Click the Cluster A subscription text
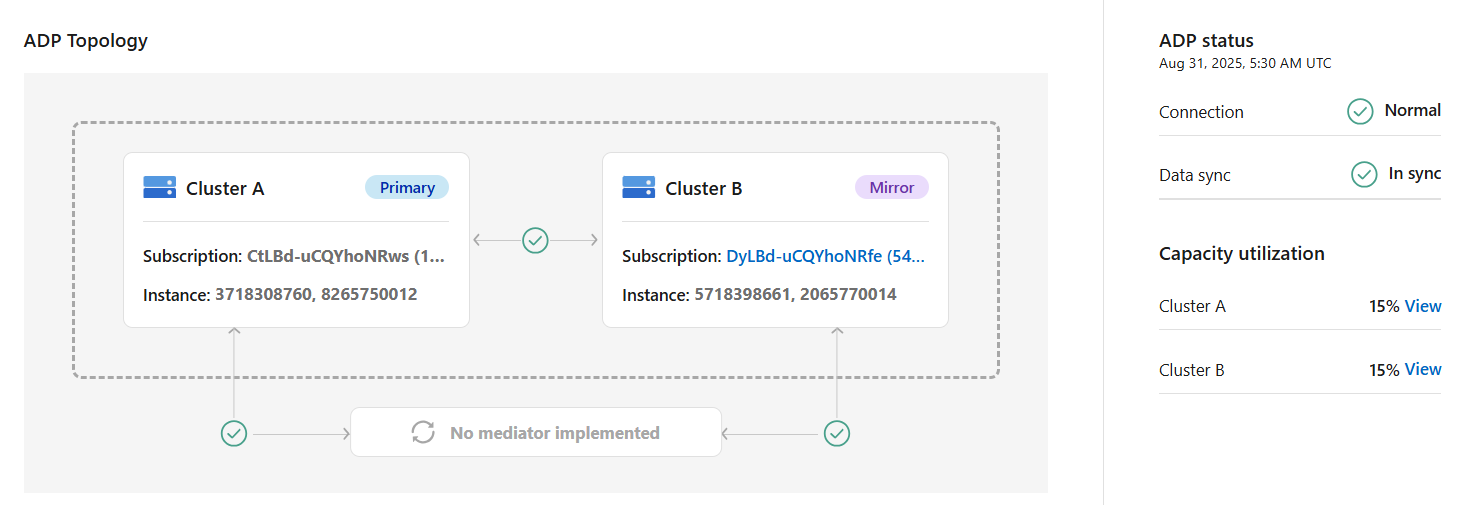The image size is (1477, 505). (345, 256)
